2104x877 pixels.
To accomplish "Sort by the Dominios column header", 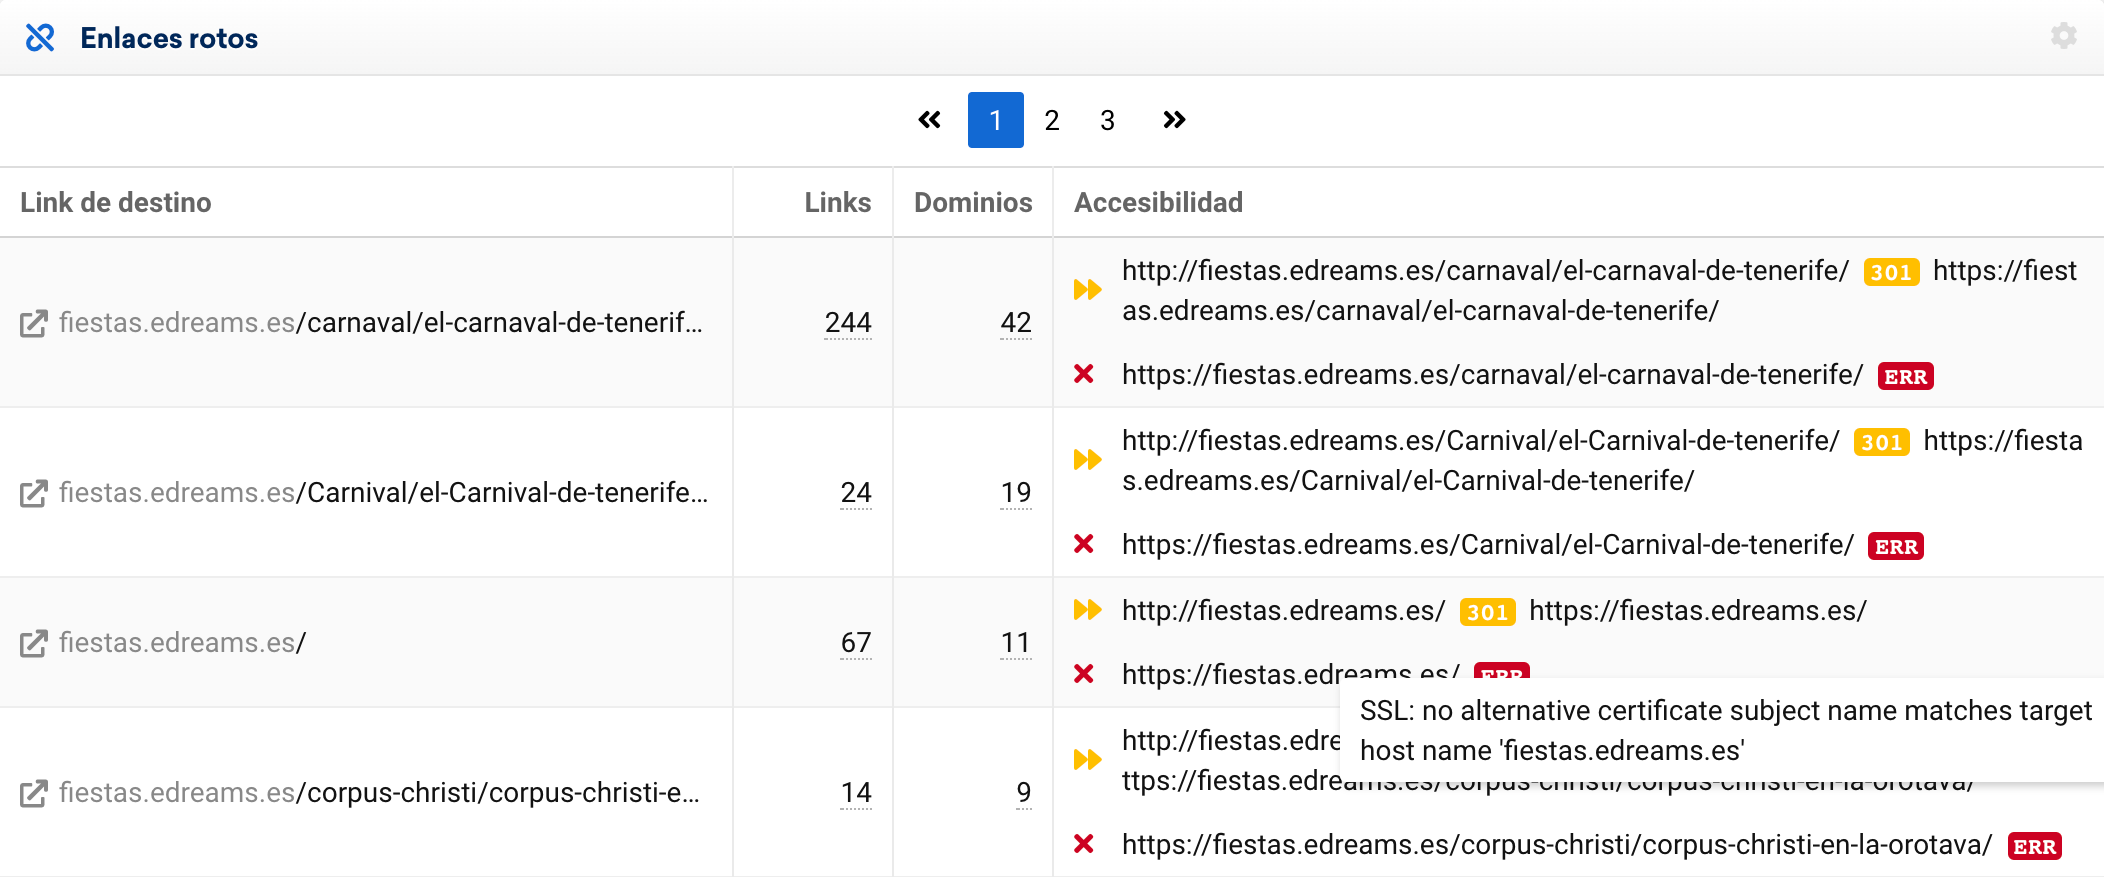I will pyautogui.click(x=972, y=203).
